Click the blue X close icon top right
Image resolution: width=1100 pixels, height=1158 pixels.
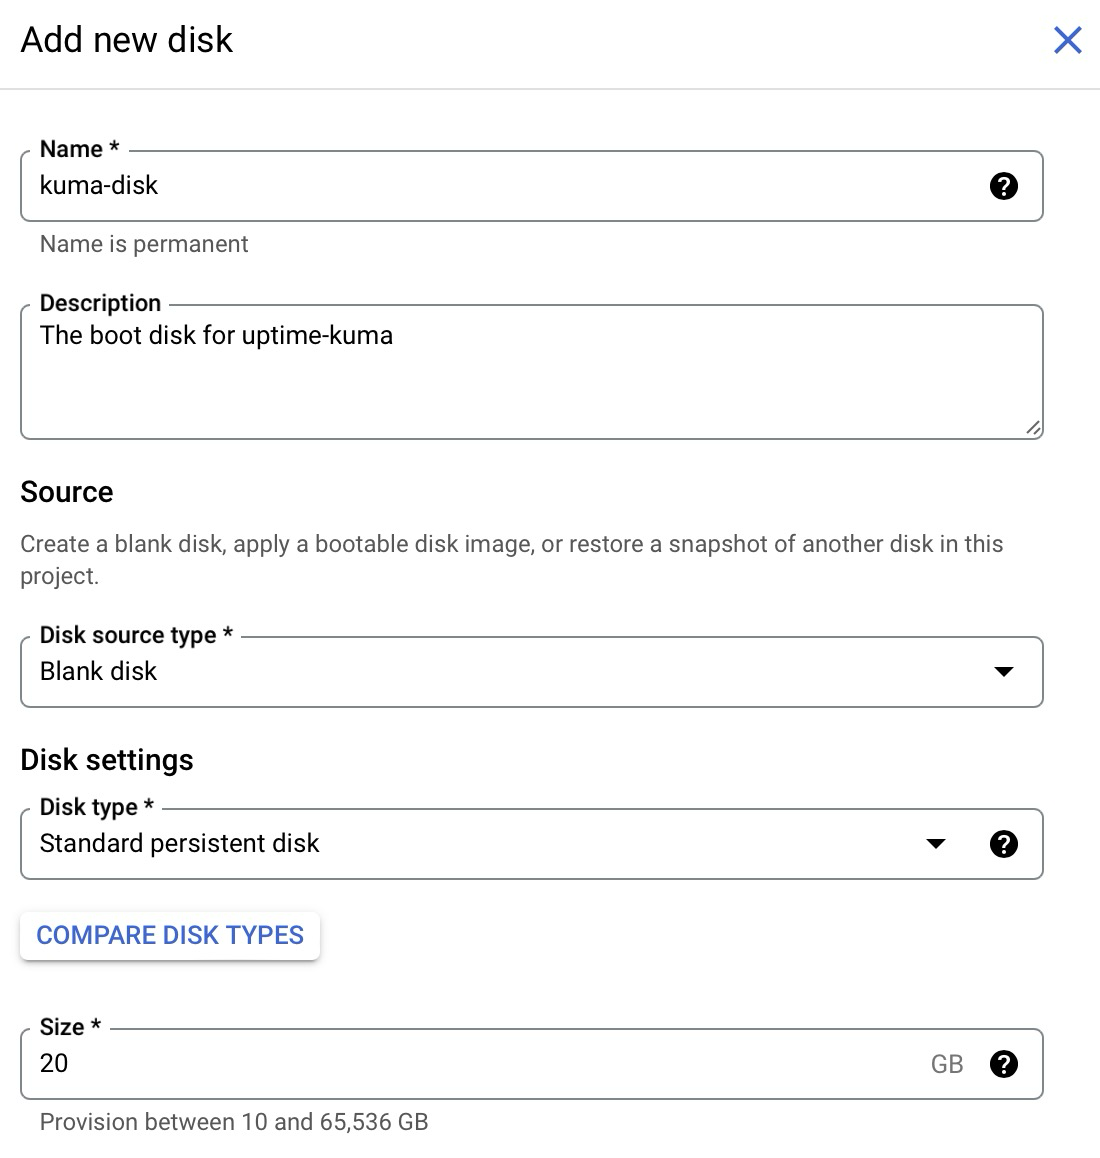click(x=1067, y=40)
